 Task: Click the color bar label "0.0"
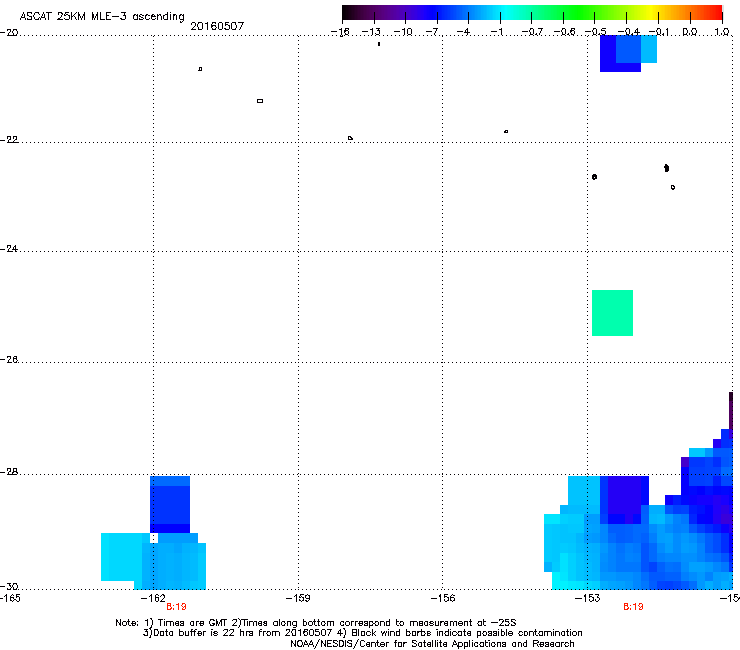[x=690, y=32]
